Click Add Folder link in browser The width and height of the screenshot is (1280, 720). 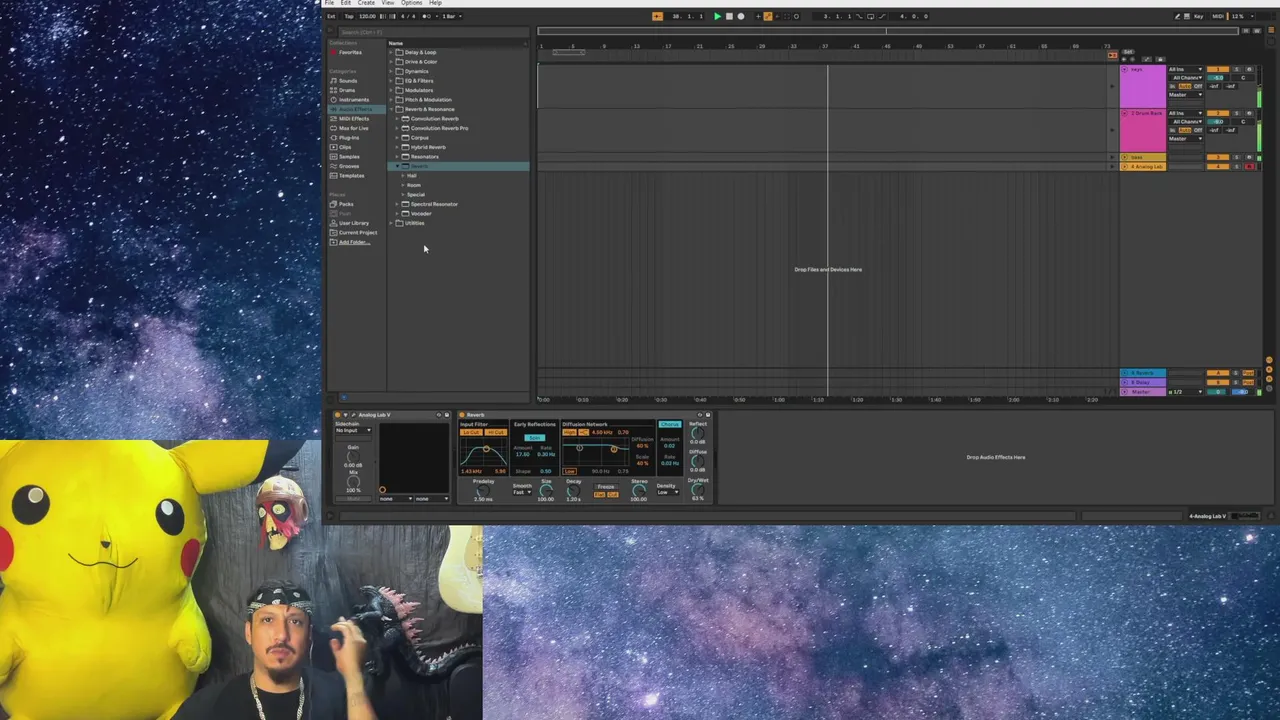tap(354, 242)
